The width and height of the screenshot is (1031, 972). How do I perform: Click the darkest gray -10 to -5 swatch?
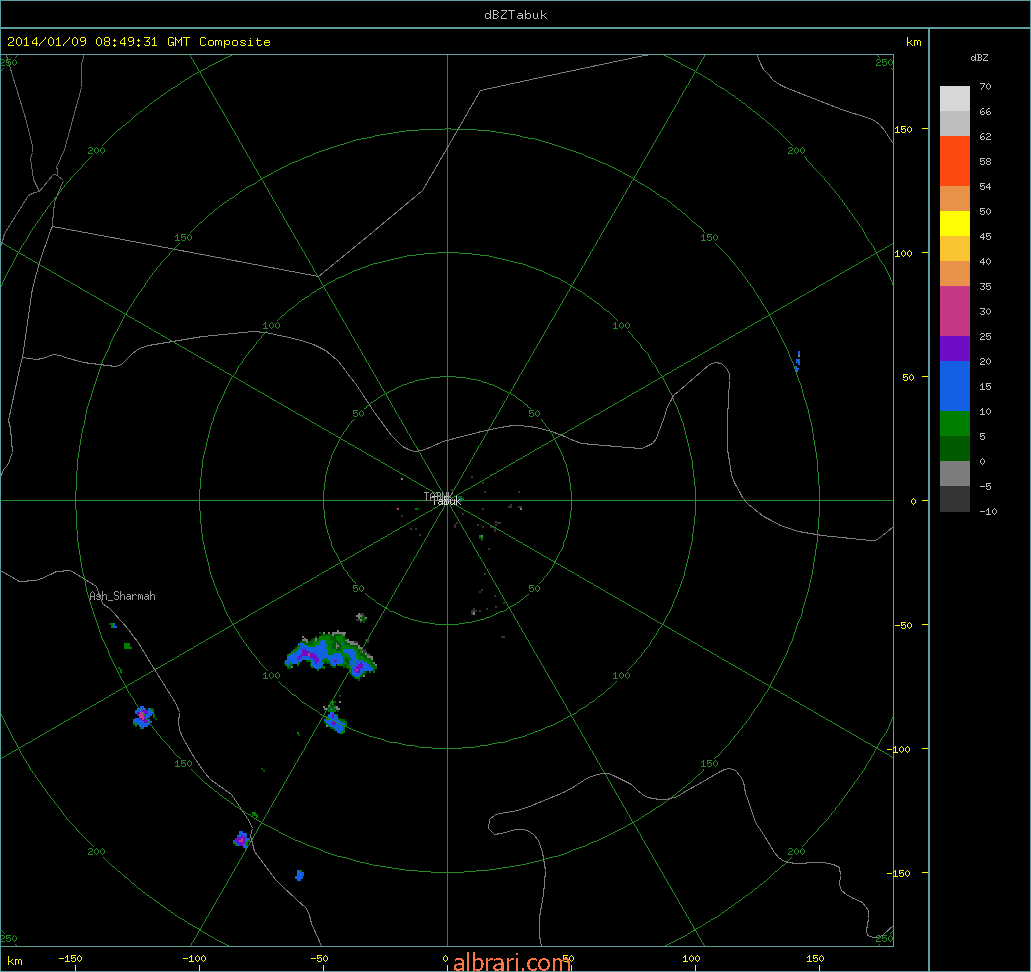tap(955, 498)
